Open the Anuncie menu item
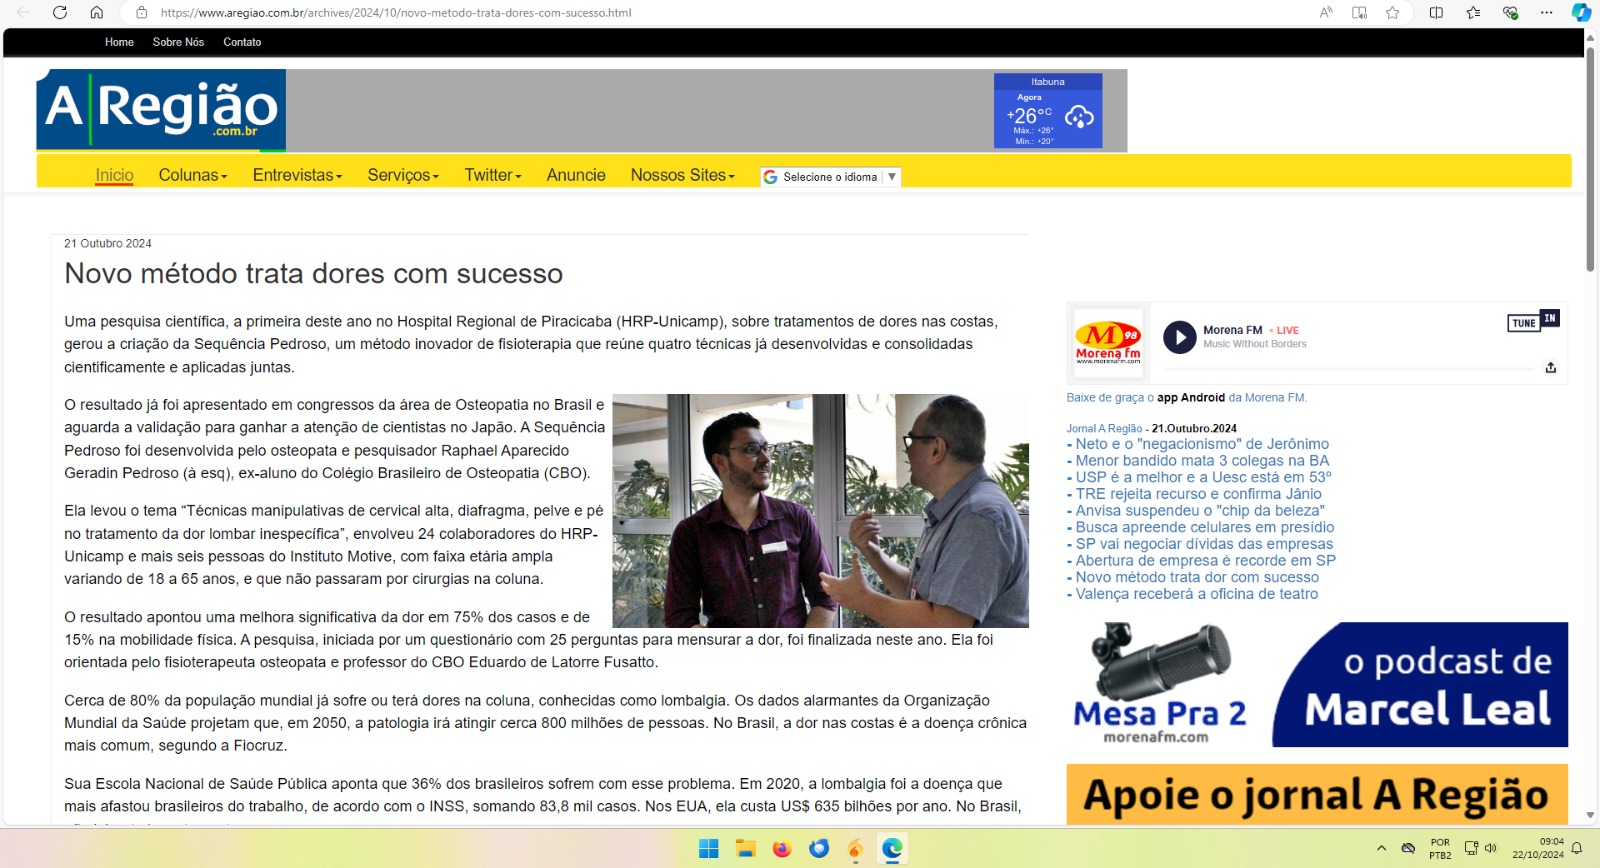Image resolution: width=1600 pixels, height=868 pixels. pos(576,175)
